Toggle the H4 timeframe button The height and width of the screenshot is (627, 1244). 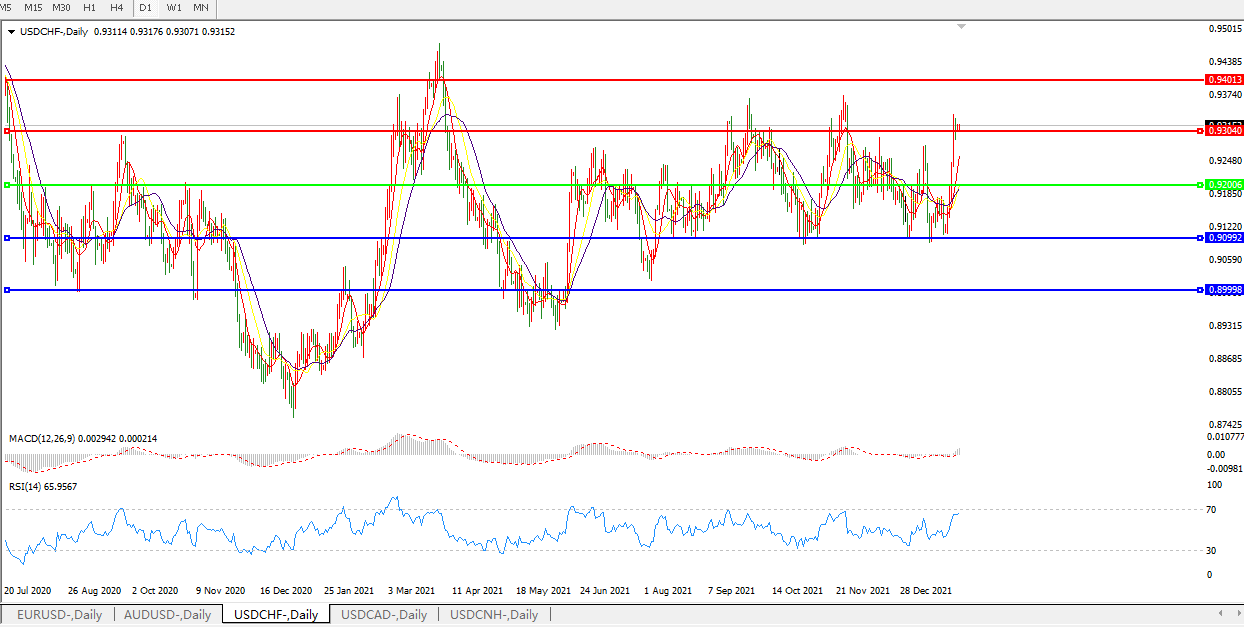pyautogui.click(x=117, y=7)
